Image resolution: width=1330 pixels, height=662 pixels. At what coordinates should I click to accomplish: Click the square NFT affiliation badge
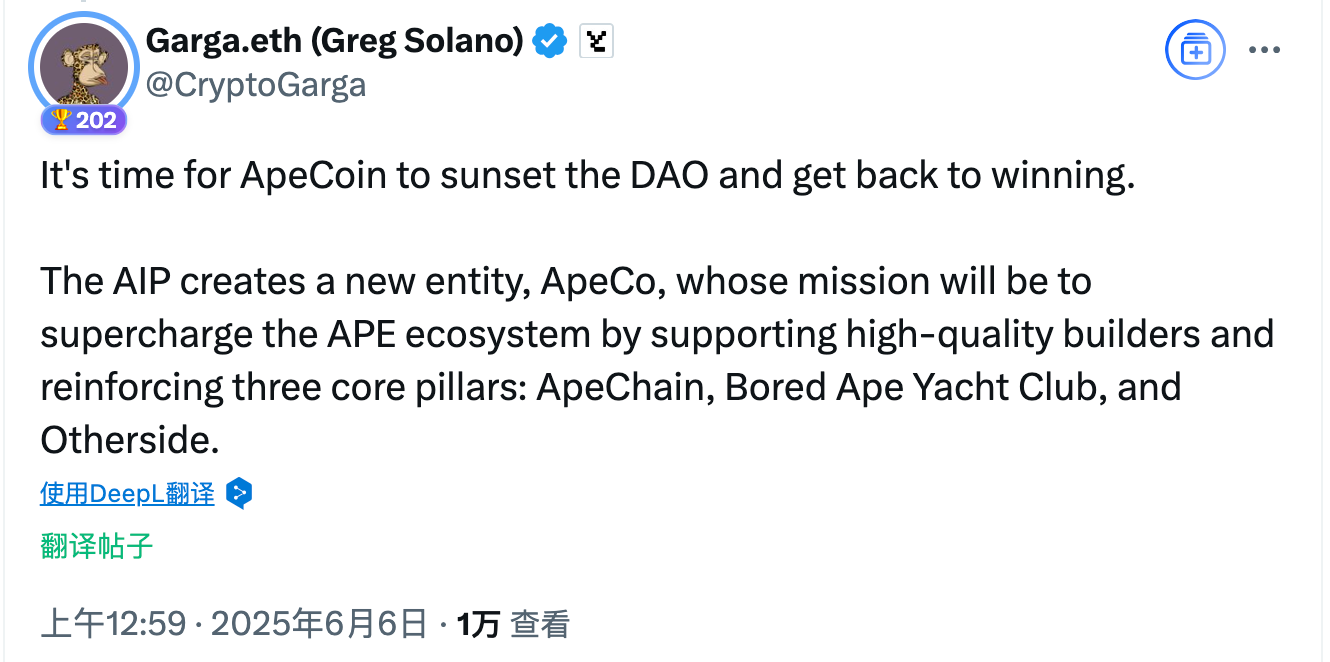coord(596,41)
